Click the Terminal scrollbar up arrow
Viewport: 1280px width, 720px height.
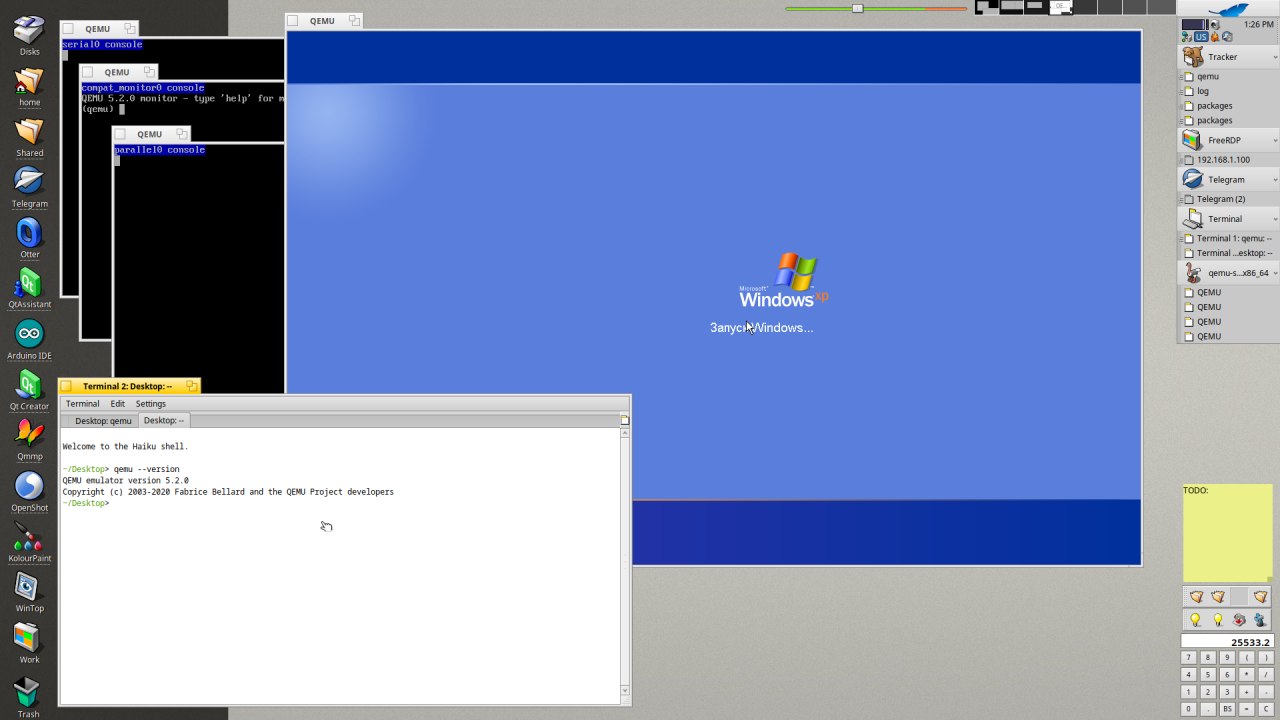coord(625,432)
